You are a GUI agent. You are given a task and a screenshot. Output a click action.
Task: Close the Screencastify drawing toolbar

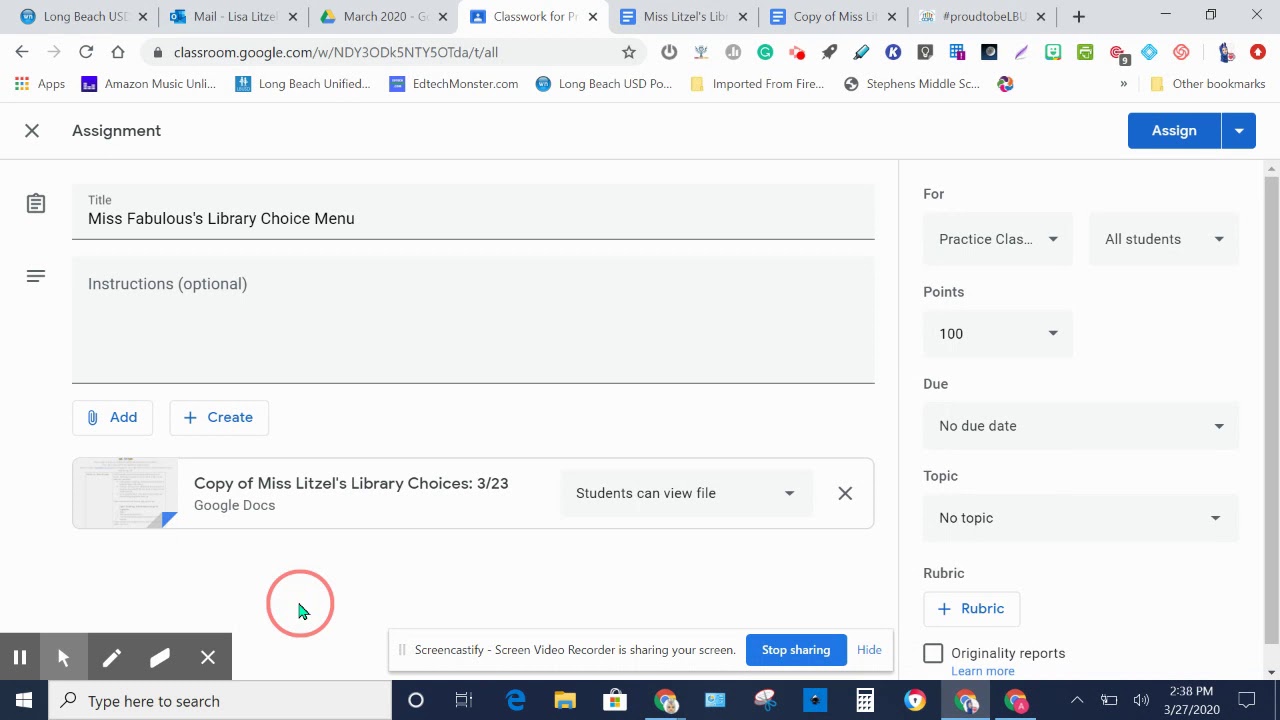pyautogui.click(x=208, y=657)
